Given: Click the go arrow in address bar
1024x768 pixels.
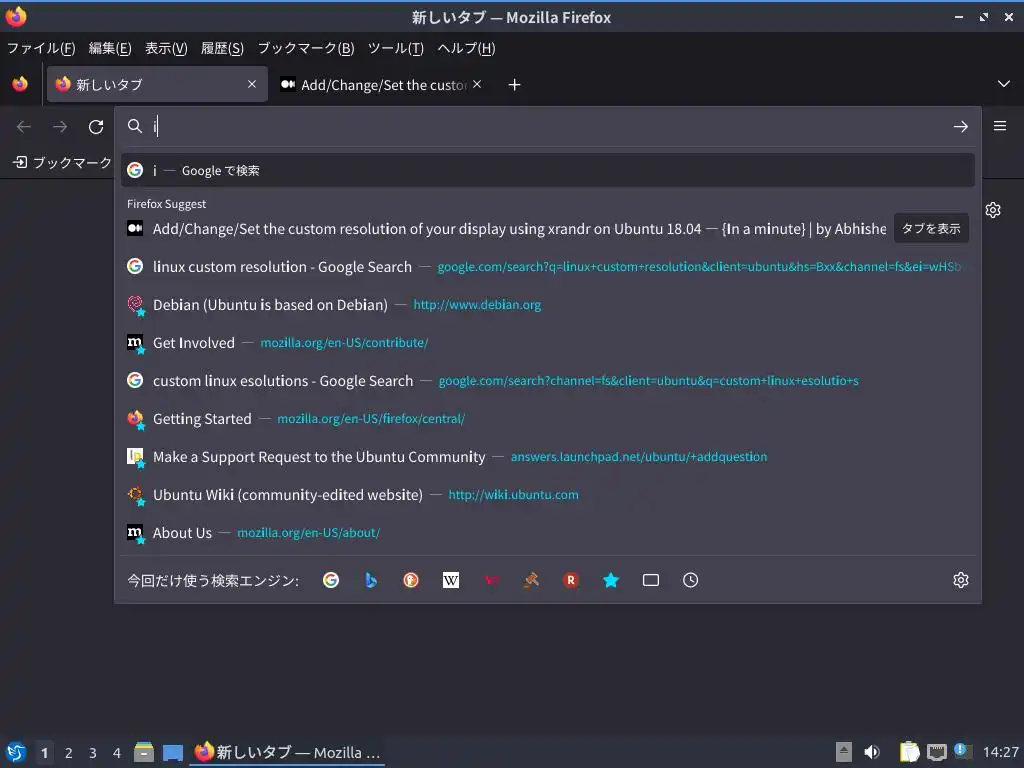Looking at the screenshot, I should point(961,127).
